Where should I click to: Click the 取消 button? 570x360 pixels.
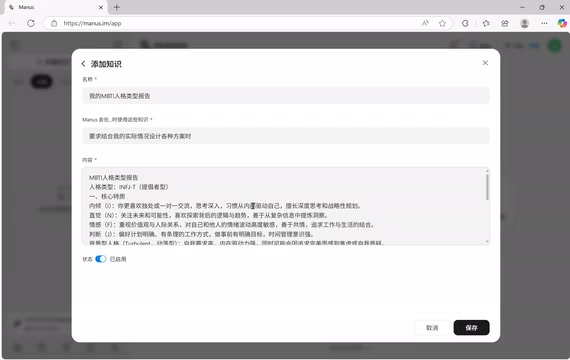pyautogui.click(x=432, y=328)
